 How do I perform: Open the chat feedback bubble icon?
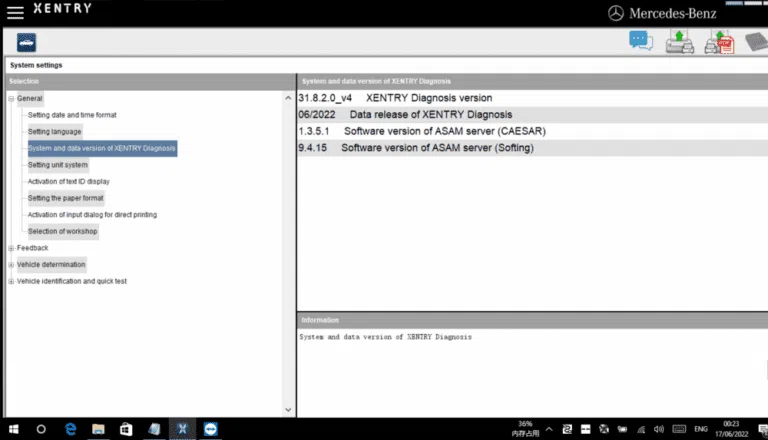pyautogui.click(x=640, y=41)
